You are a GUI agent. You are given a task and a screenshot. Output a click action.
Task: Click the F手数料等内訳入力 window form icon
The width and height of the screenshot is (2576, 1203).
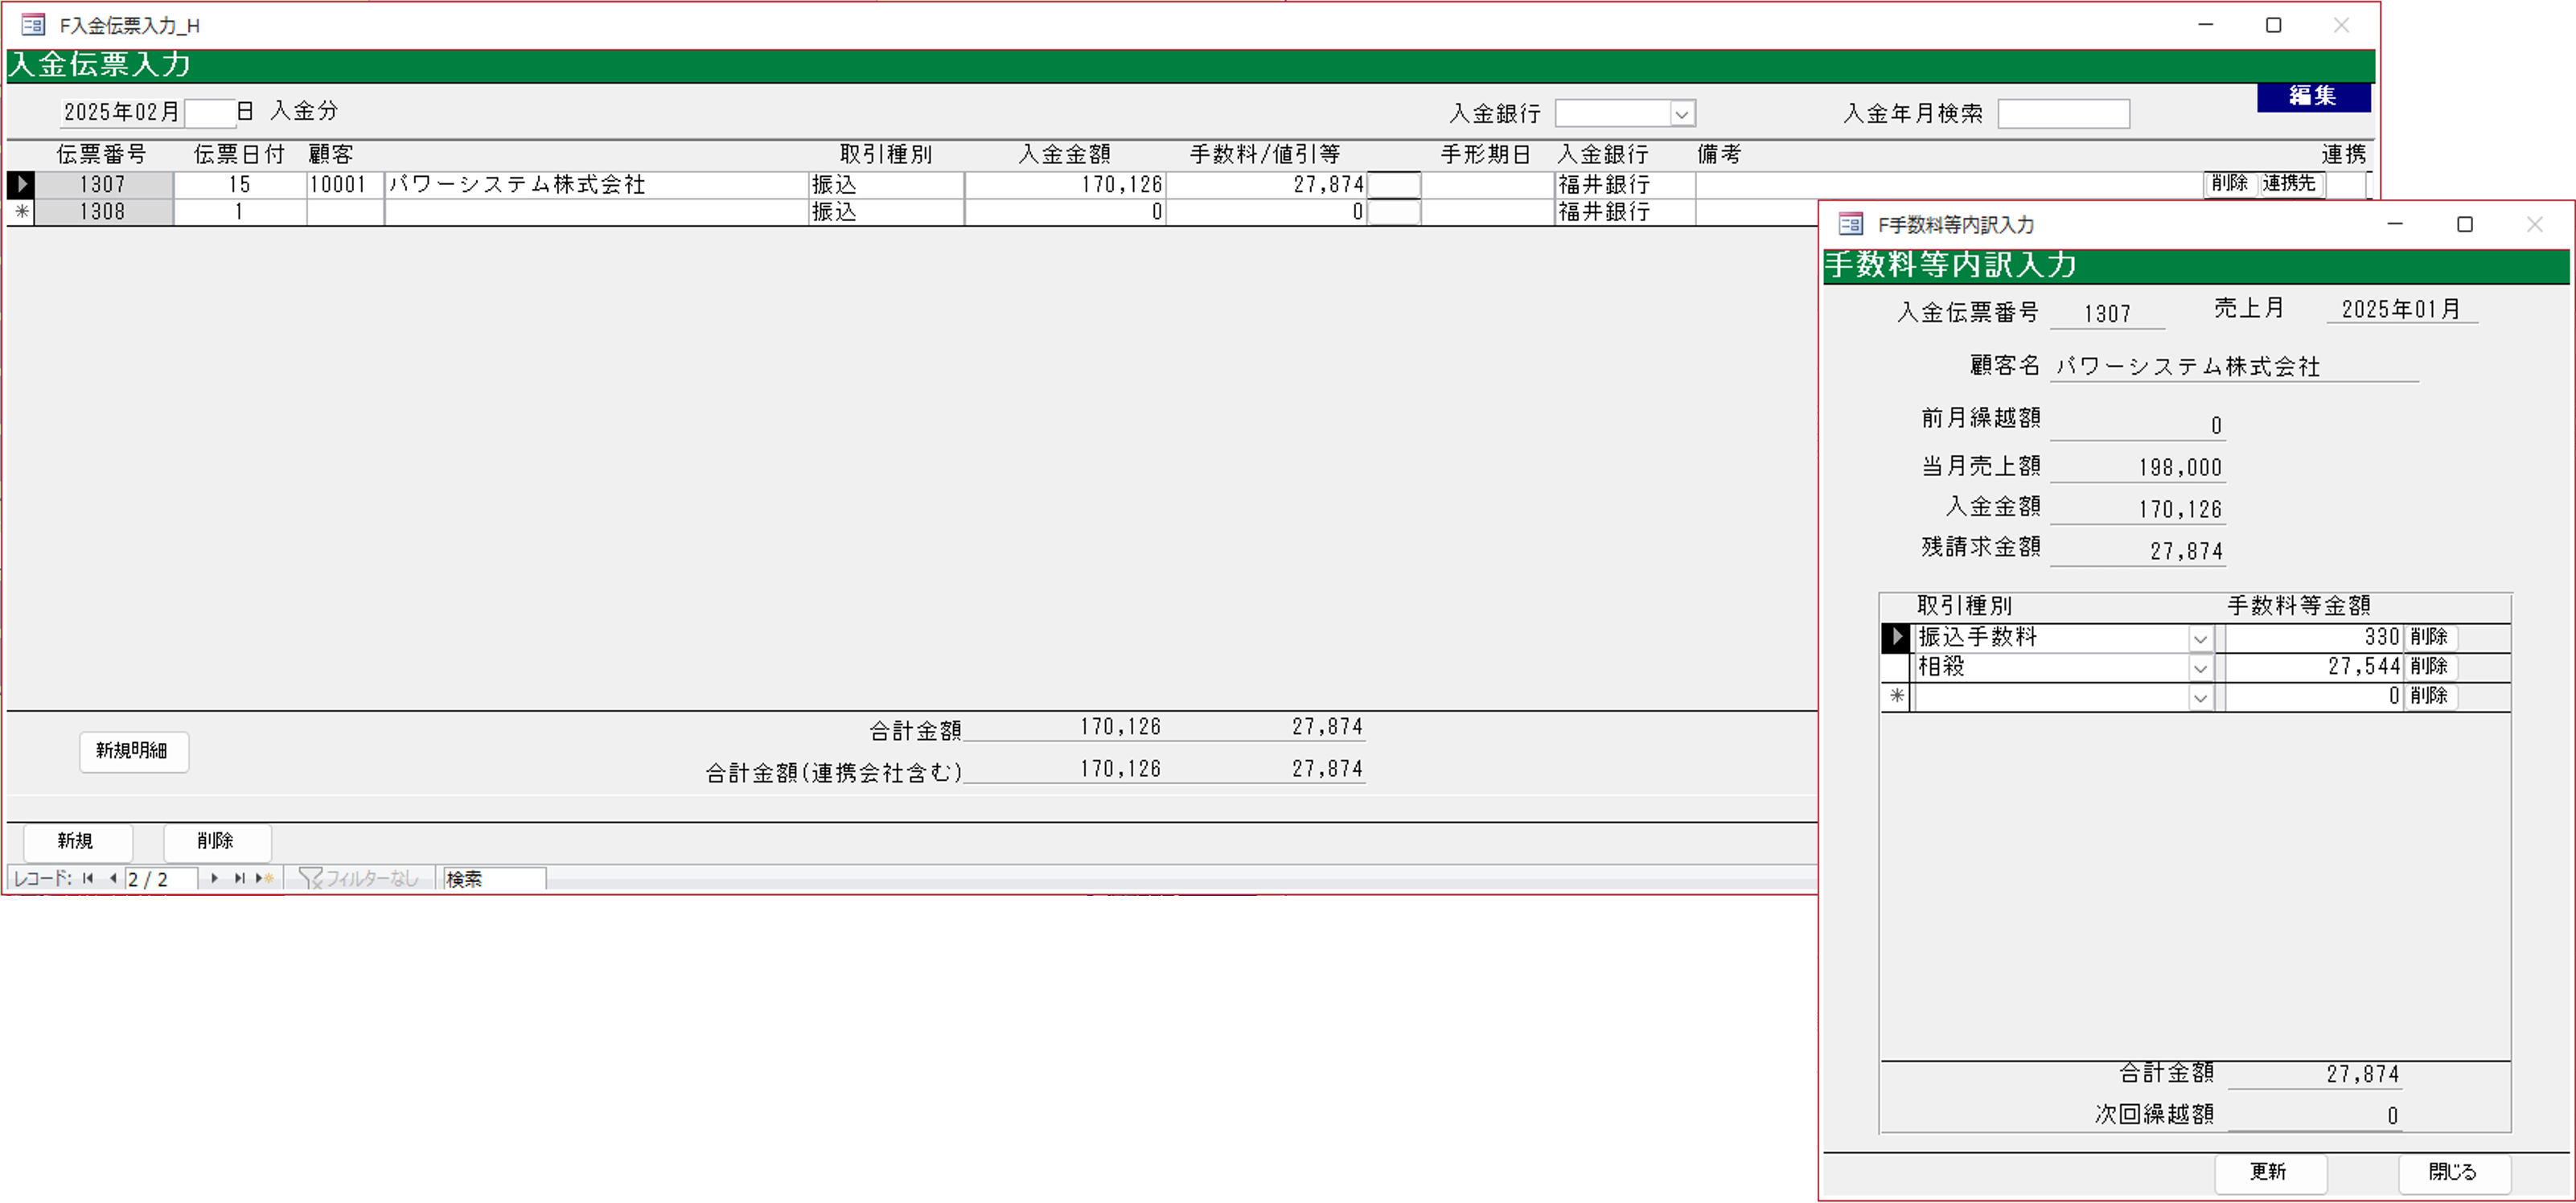point(1851,224)
